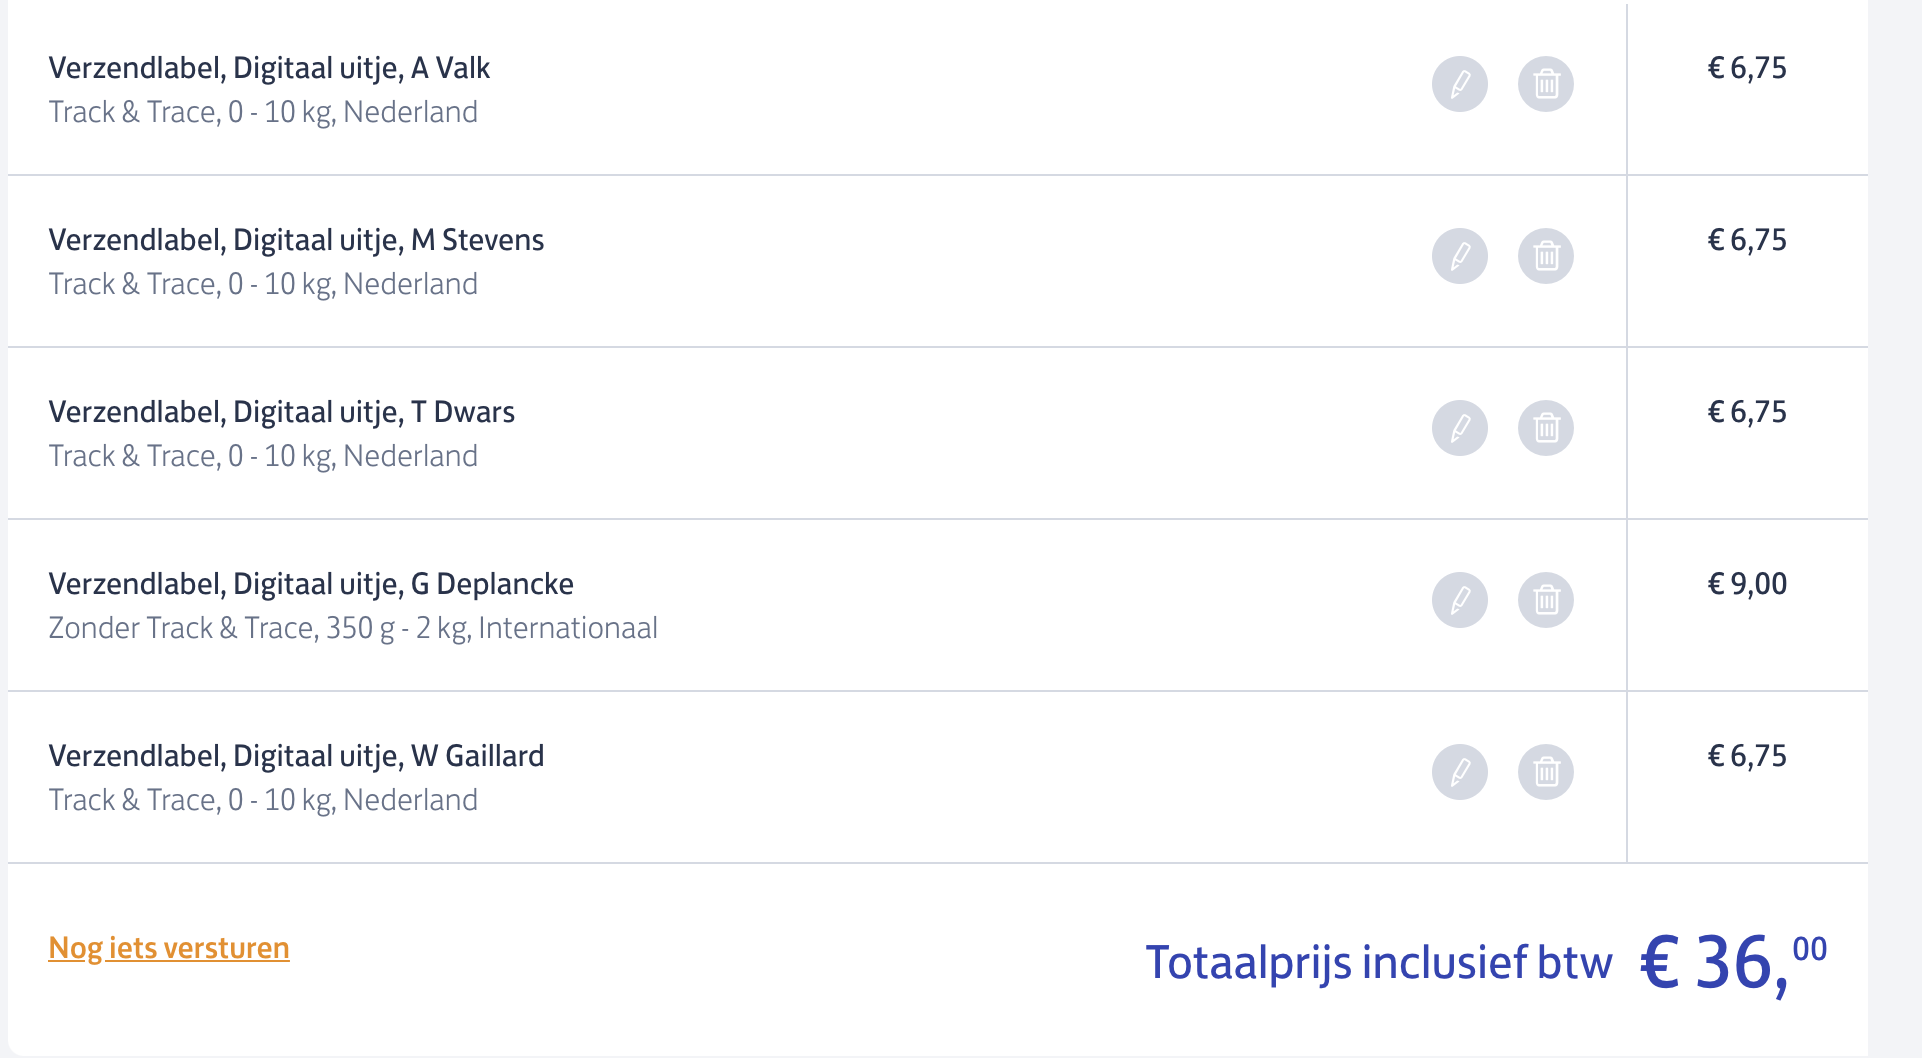
Task: Edit the G Deplancke international label
Action: coord(1460,600)
